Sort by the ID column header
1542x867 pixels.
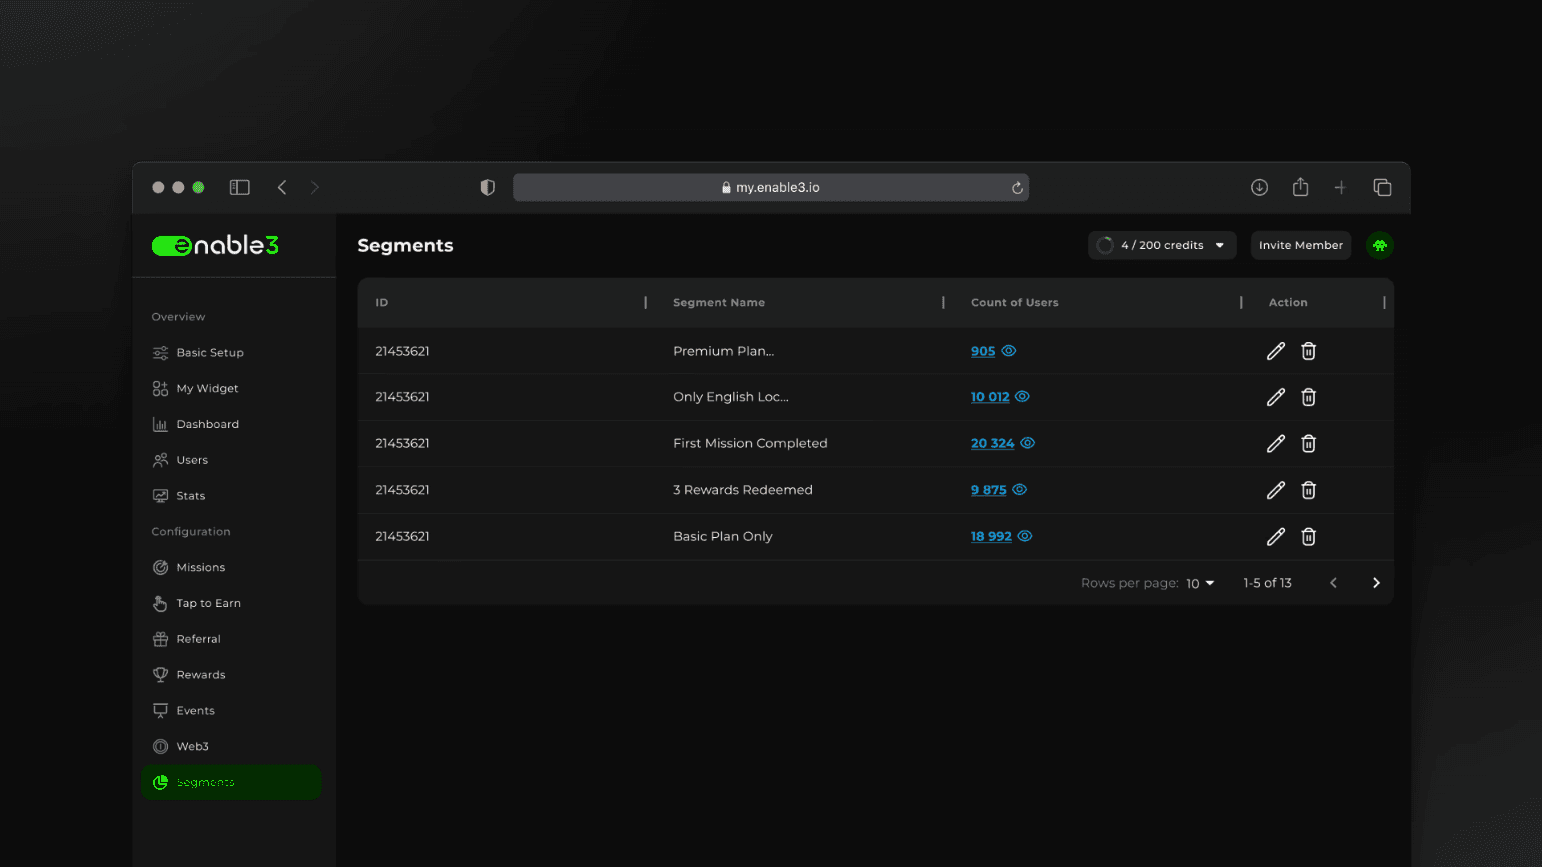(382, 303)
